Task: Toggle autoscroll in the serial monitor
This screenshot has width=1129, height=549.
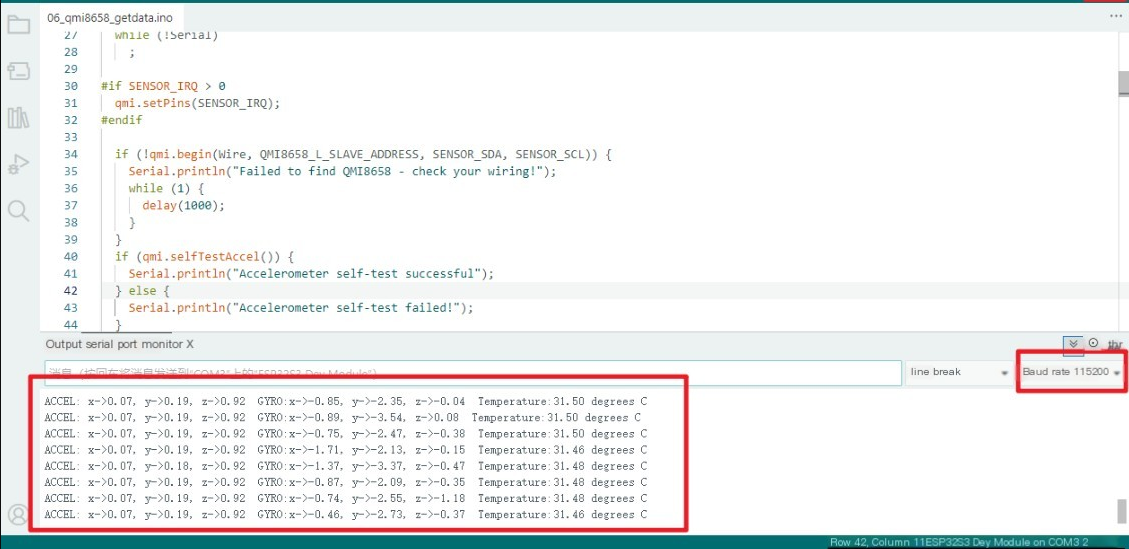Action: 1073,344
